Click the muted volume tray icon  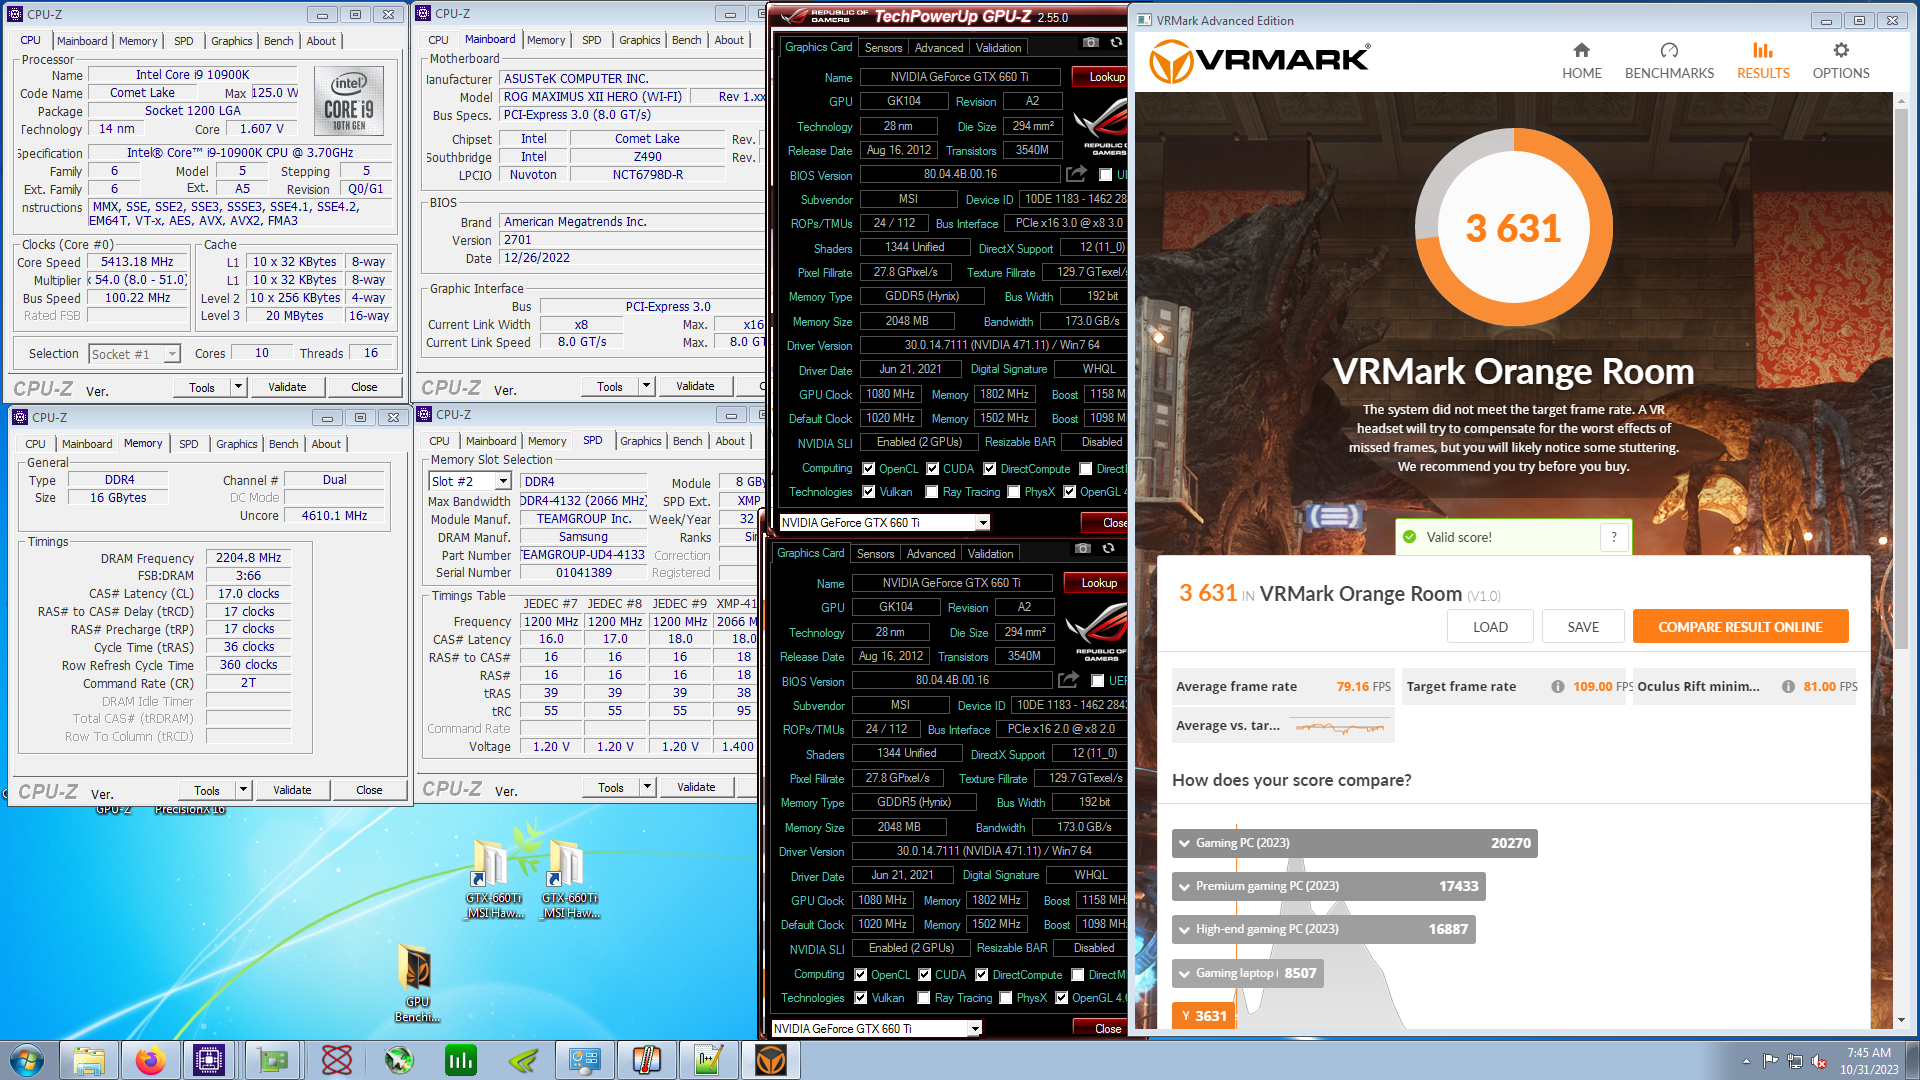coord(1820,1061)
